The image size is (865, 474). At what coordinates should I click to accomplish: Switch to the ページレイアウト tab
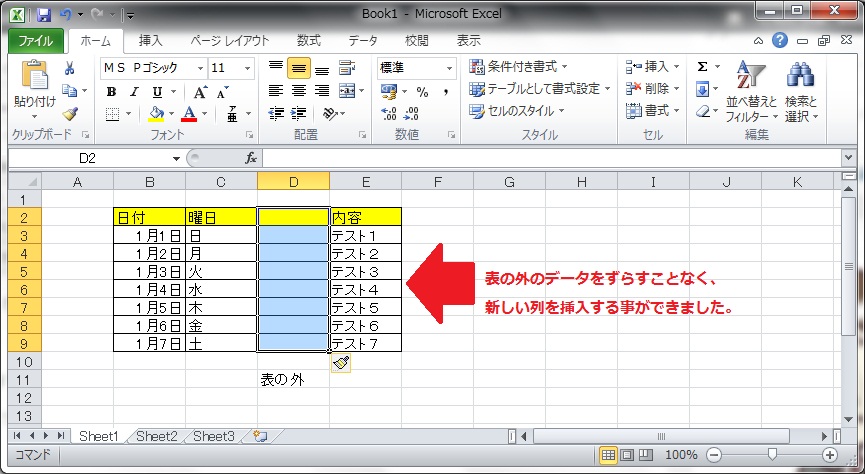tap(229, 41)
